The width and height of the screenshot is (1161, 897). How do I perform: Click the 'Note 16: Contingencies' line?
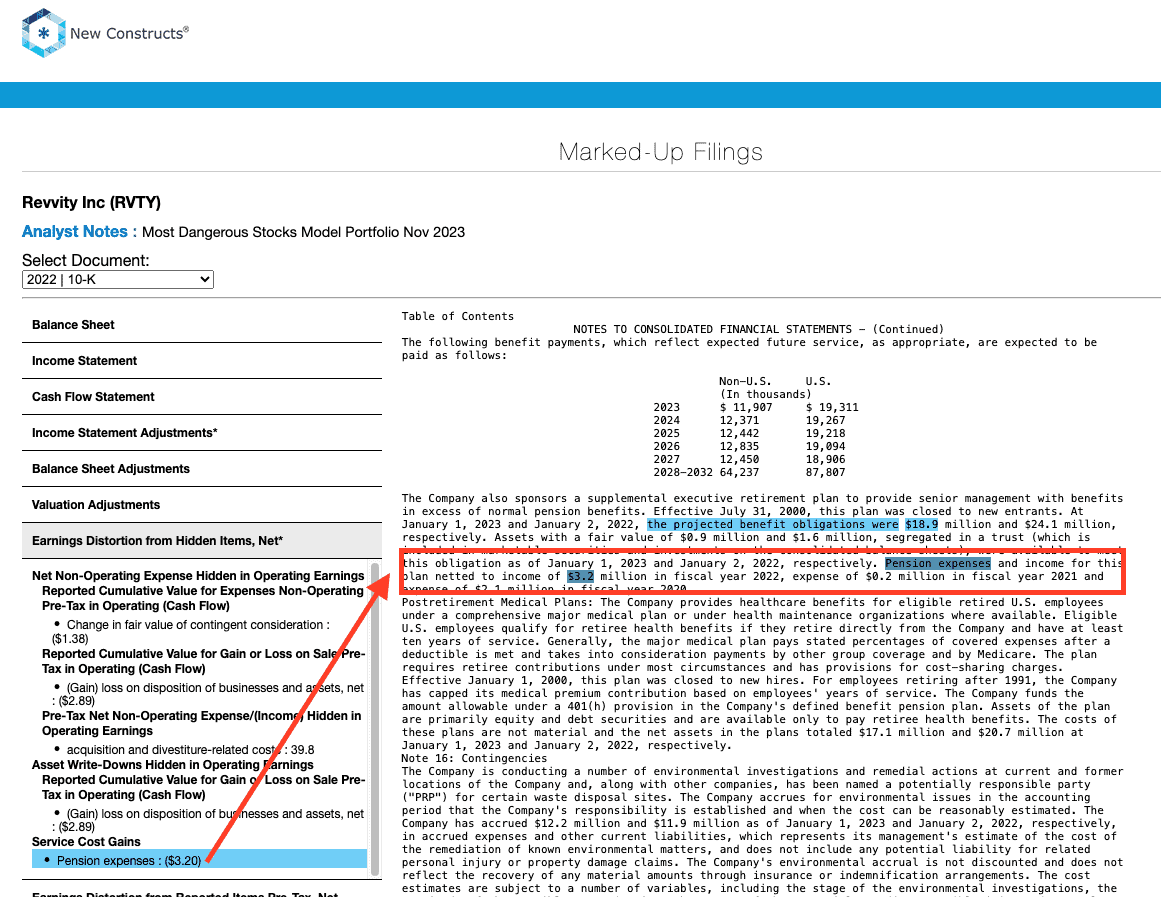475,758
